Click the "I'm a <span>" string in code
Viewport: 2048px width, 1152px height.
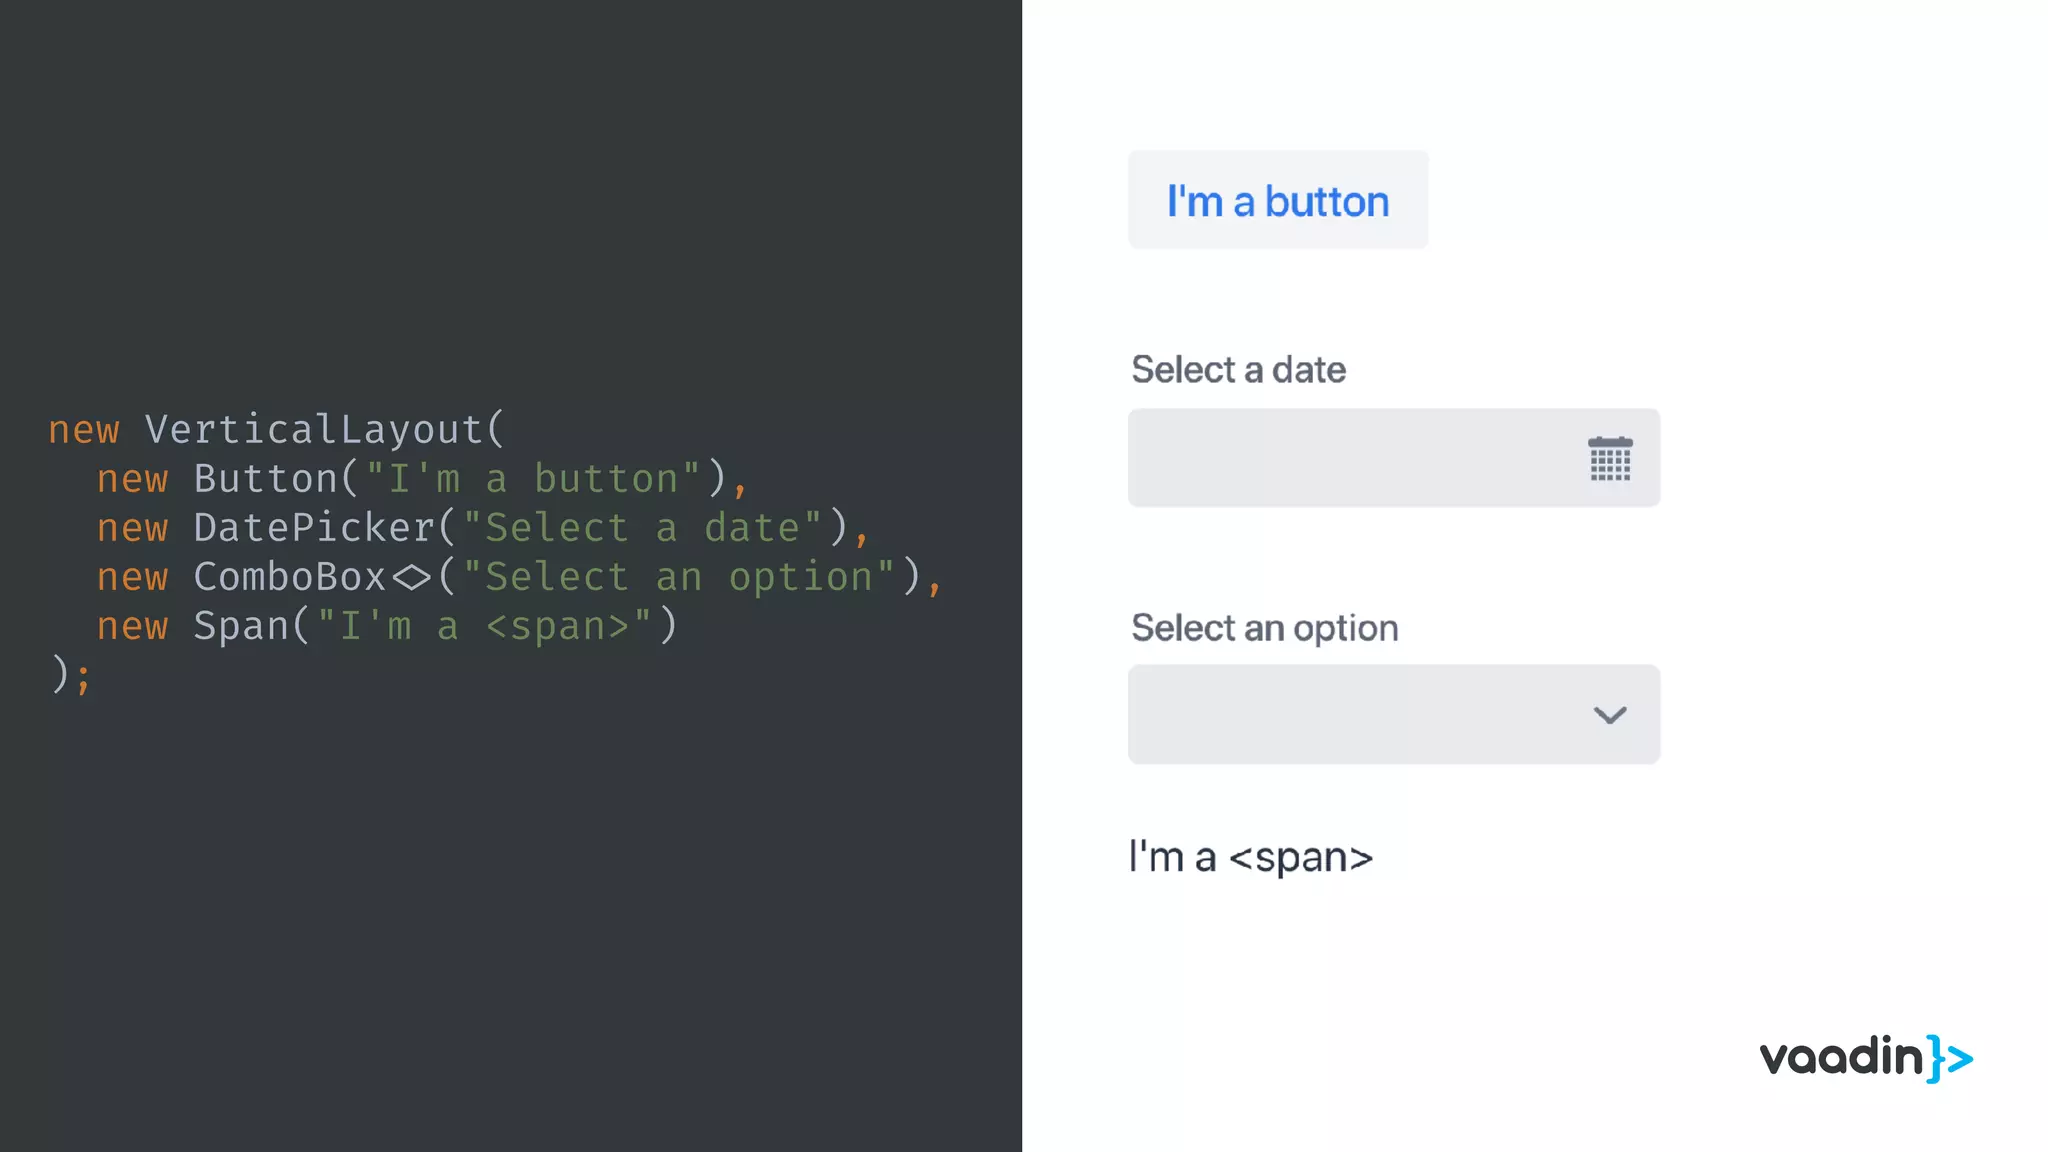click(484, 626)
